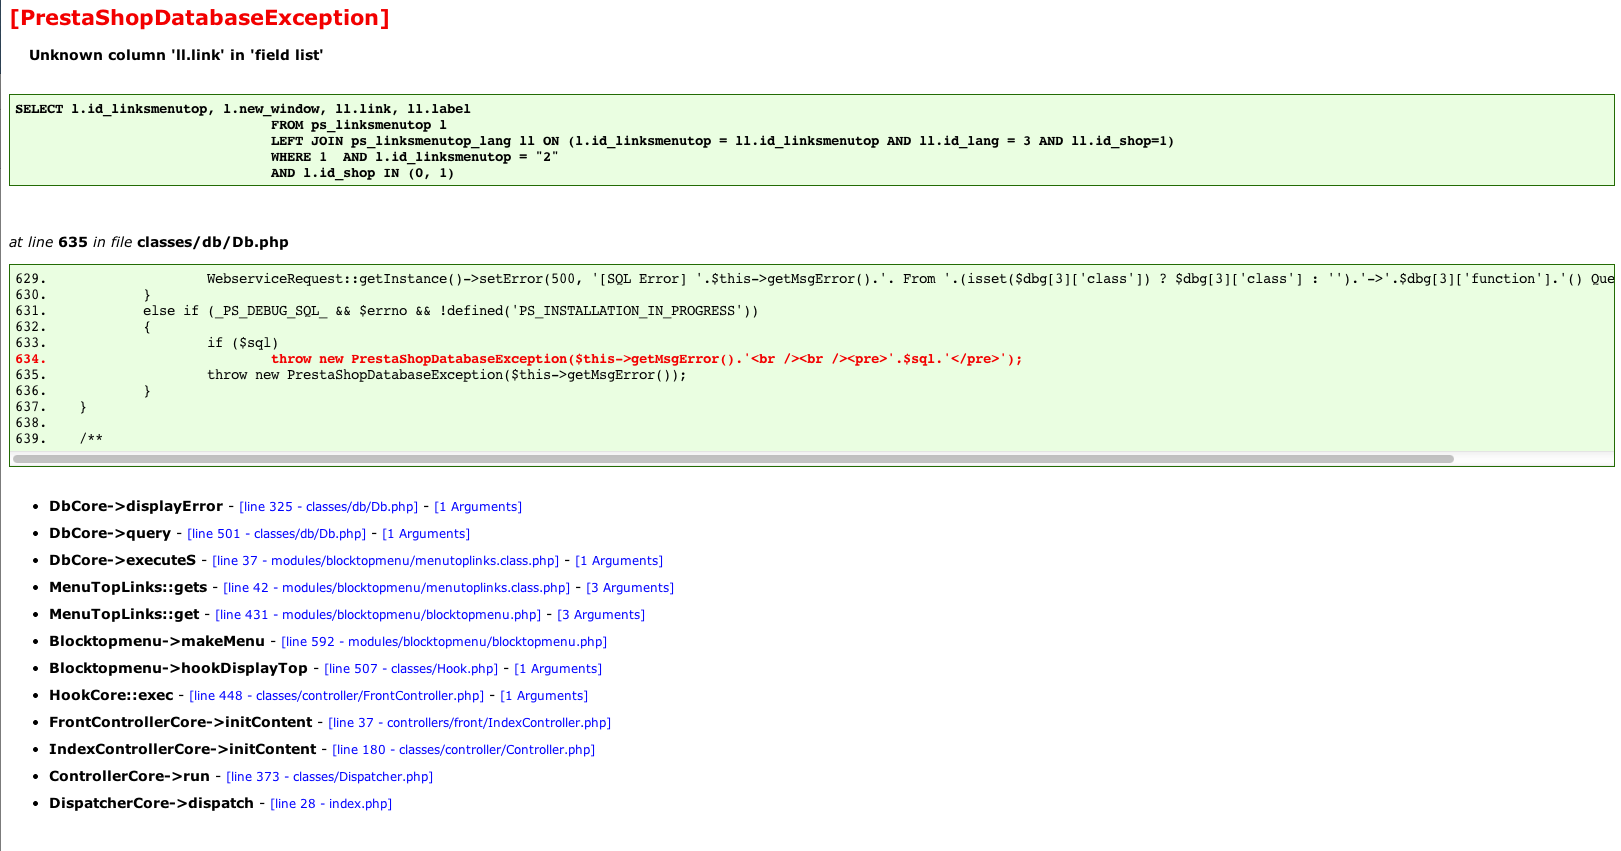Viewport: 1621px width, 851px height.
Task: Open the line 180 Controller.php link
Action: [463, 750]
